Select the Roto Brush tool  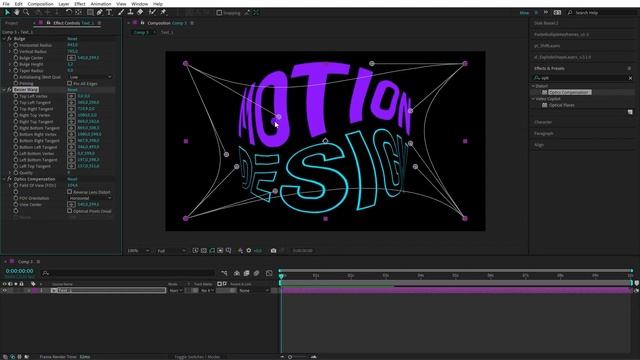point(152,12)
